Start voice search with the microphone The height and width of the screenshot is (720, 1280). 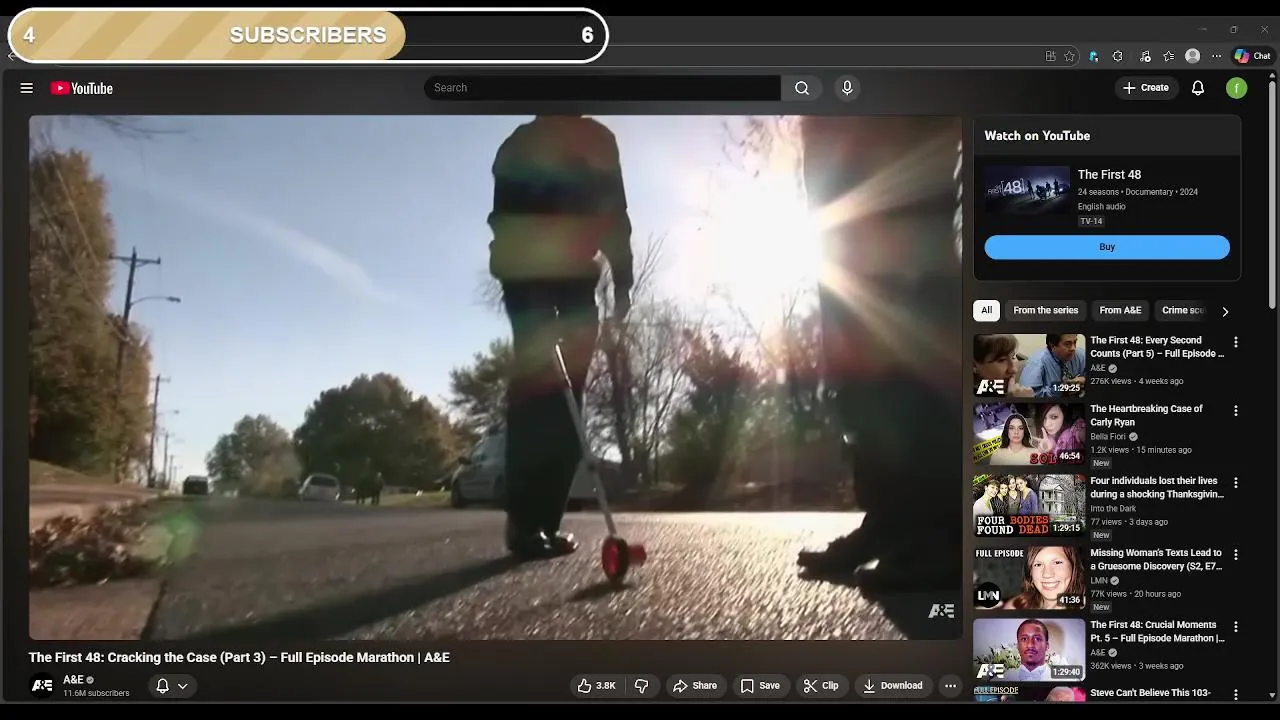pos(847,88)
